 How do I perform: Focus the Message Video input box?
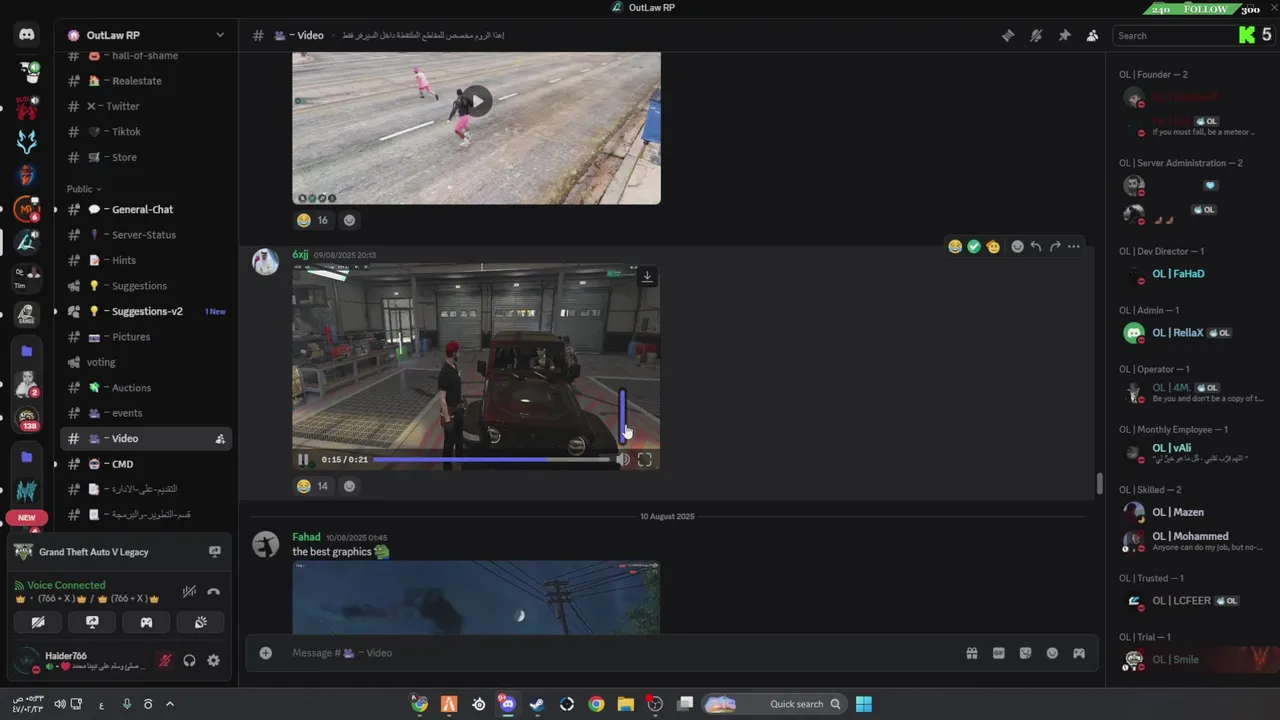tap(620, 653)
